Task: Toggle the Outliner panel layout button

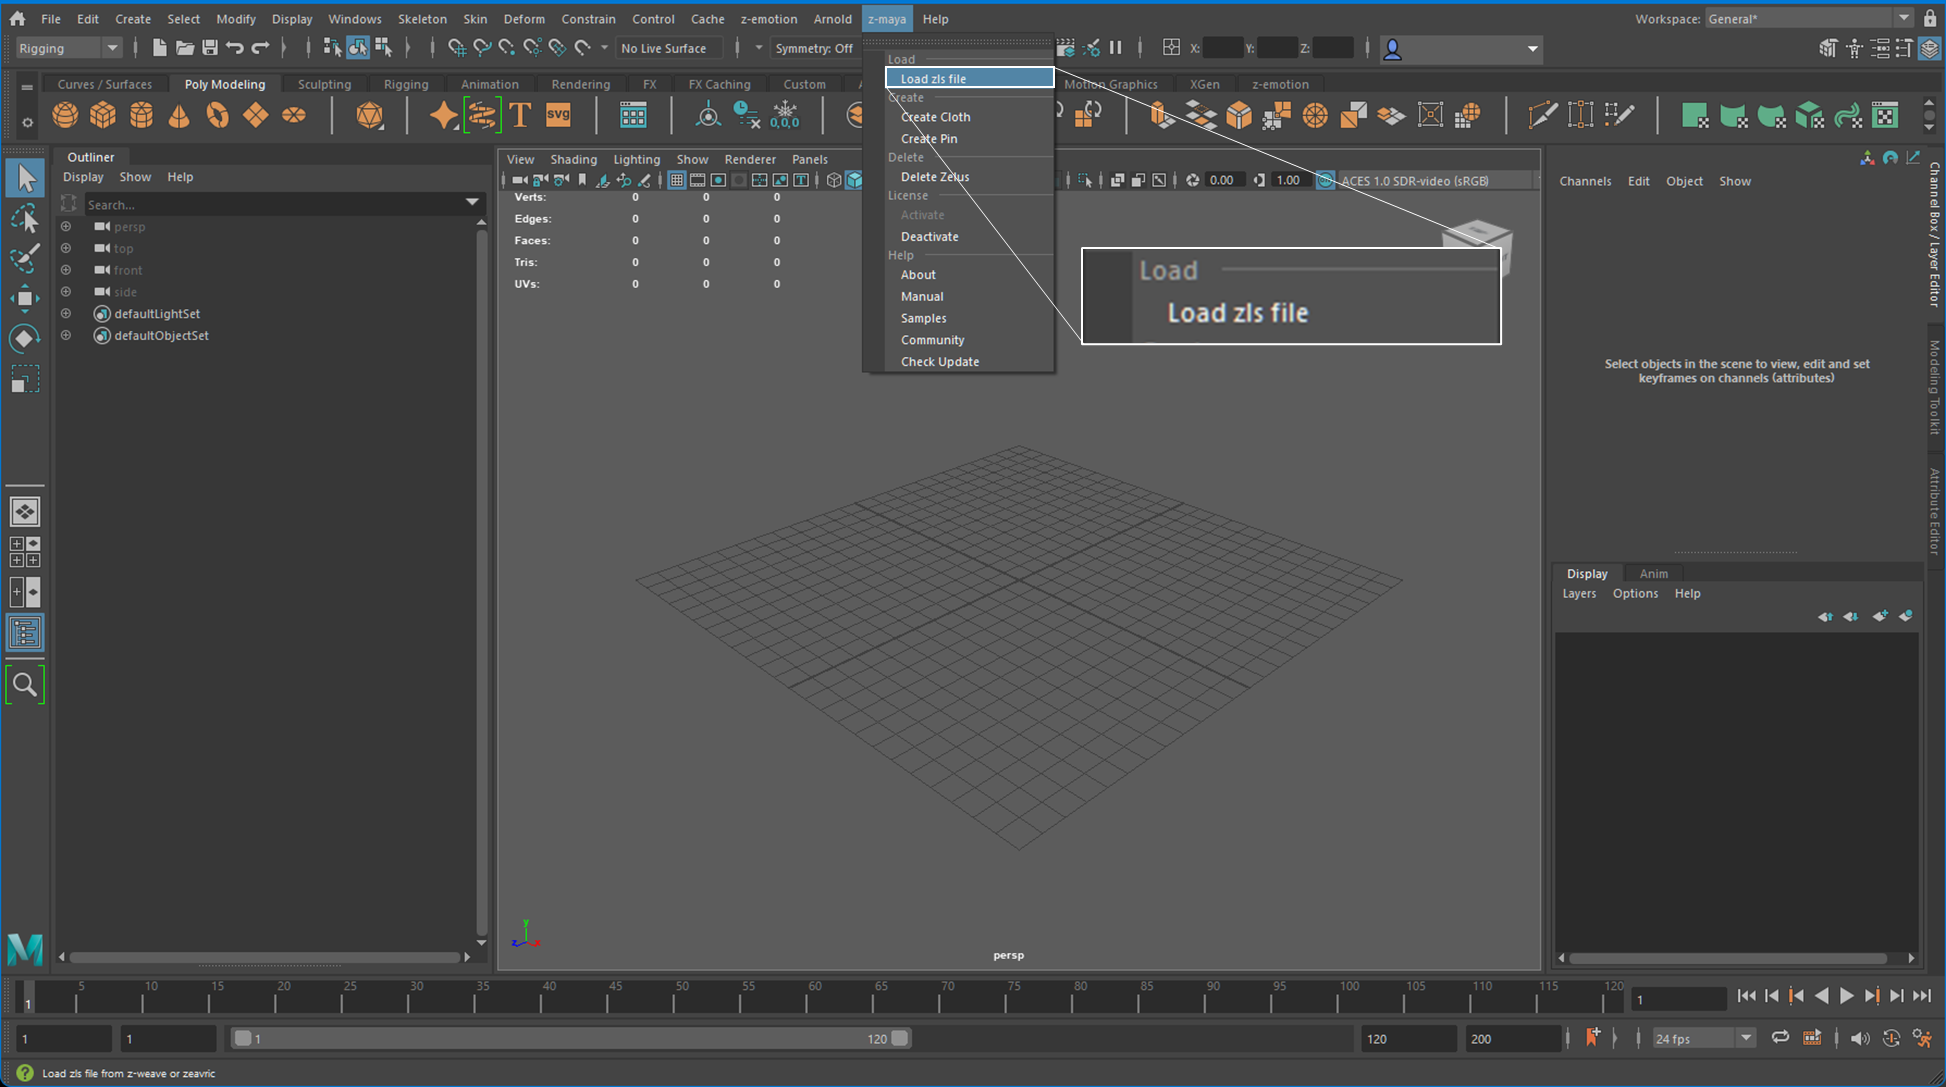Action: click(25, 633)
